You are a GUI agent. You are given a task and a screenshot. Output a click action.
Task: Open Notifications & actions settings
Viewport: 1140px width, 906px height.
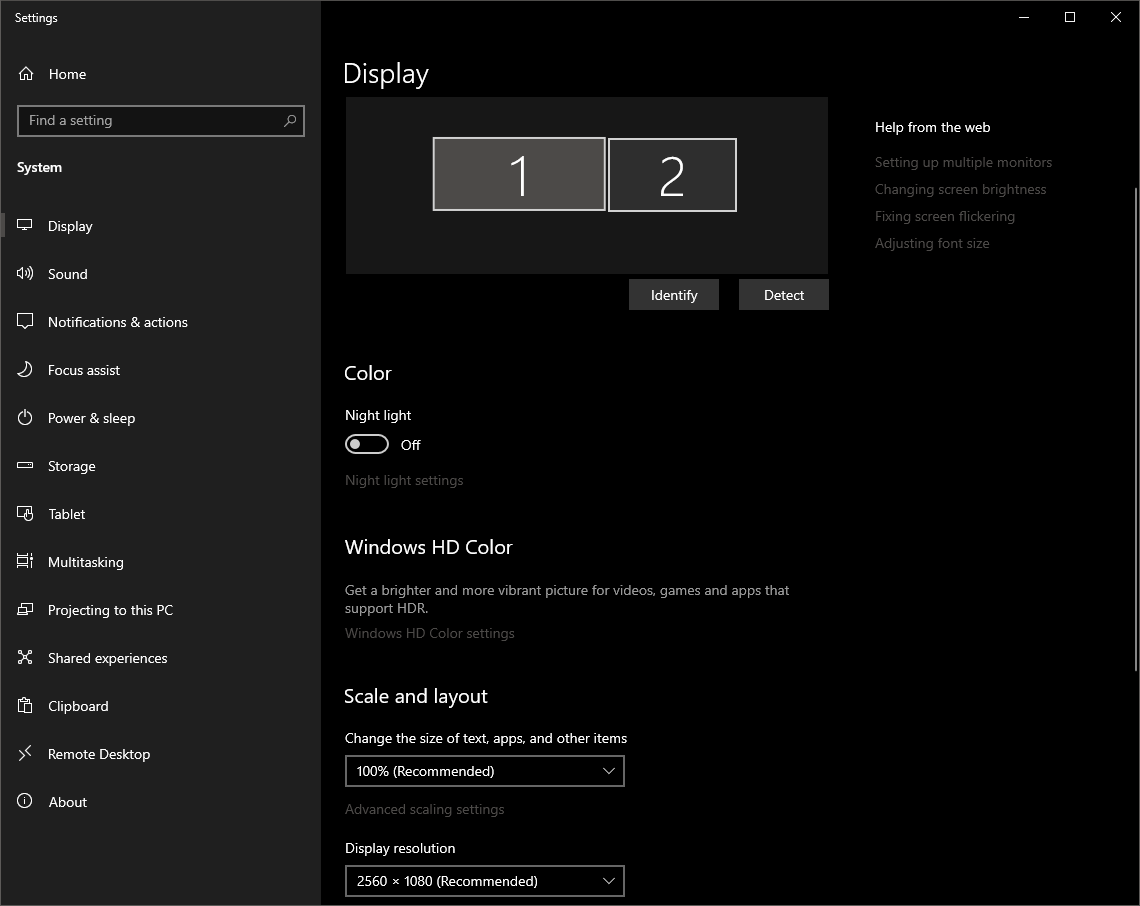point(117,322)
